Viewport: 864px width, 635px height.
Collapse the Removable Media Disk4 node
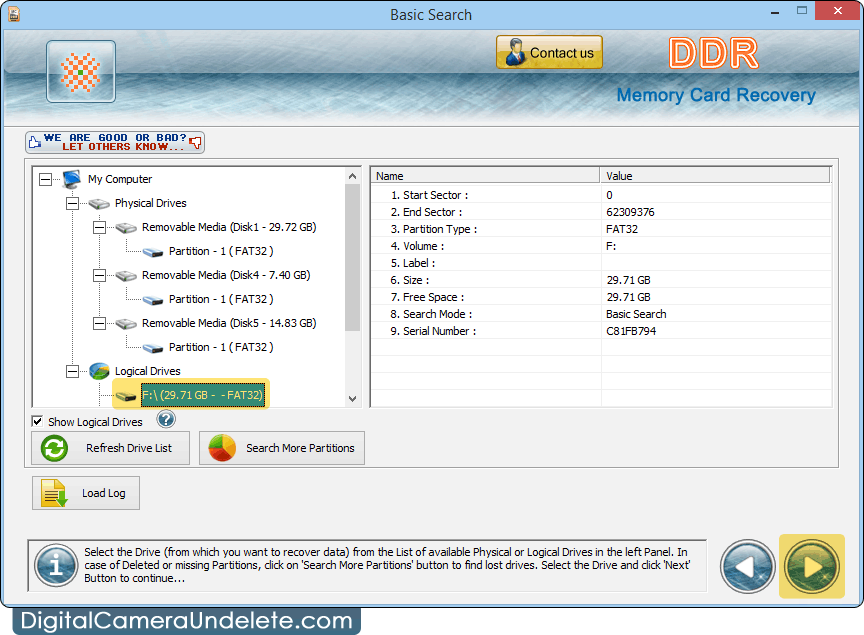[x=99, y=275]
